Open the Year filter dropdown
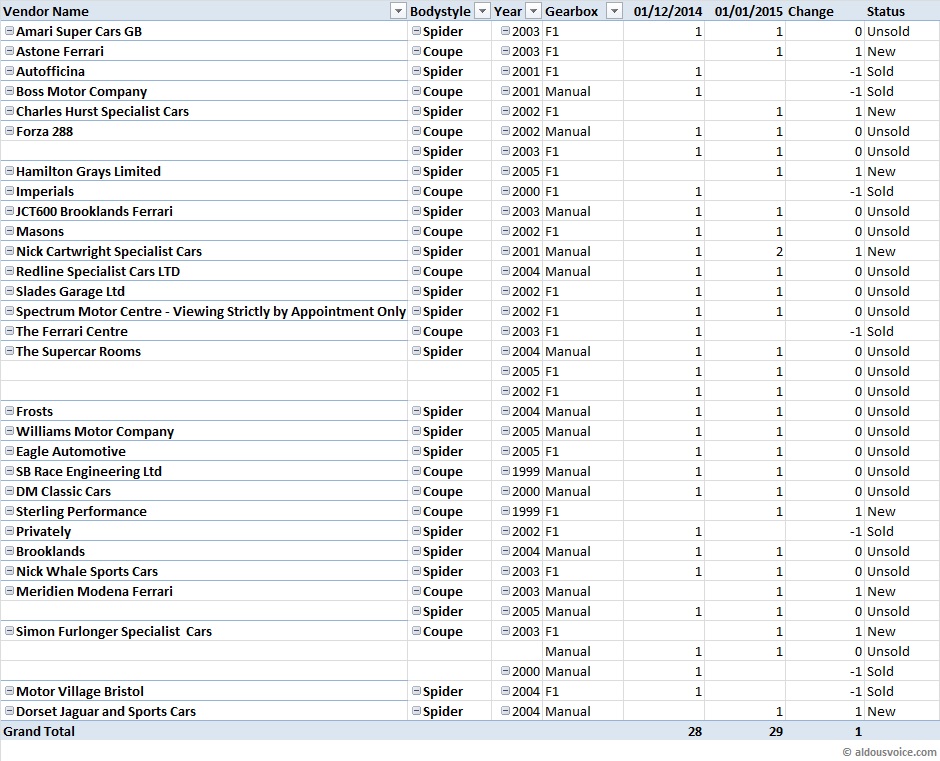The width and height of the screenshot is (940, 761). tap(532, 11)
